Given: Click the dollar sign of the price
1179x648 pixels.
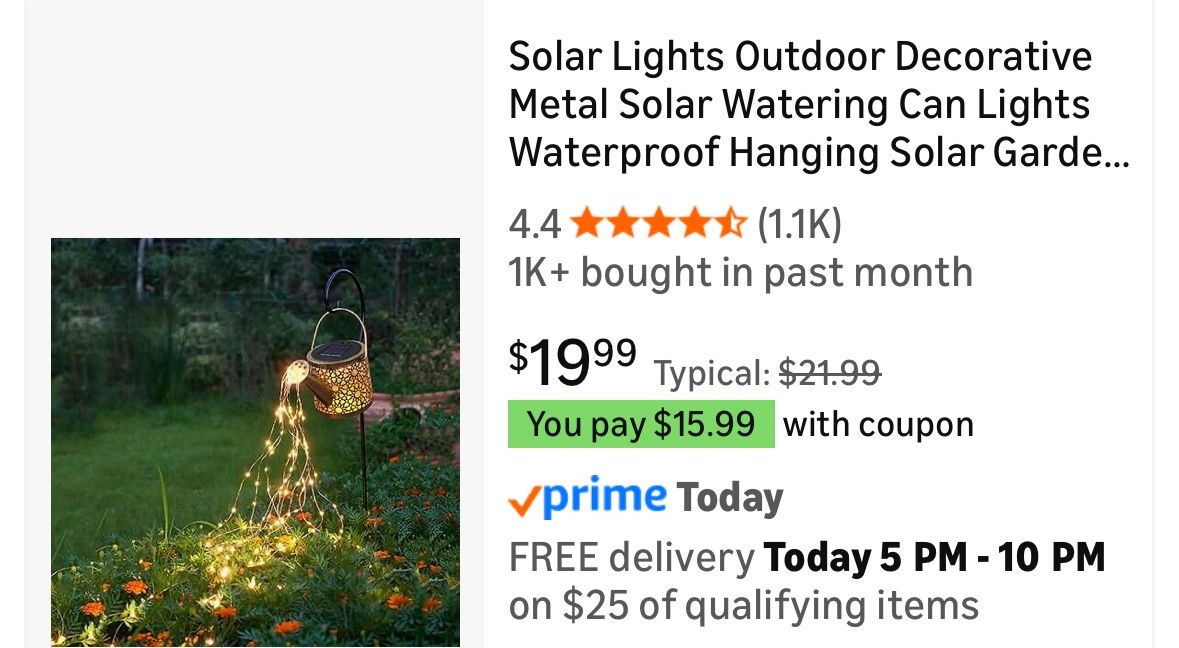Looking at the screenshot, I should tap(518, 355).
